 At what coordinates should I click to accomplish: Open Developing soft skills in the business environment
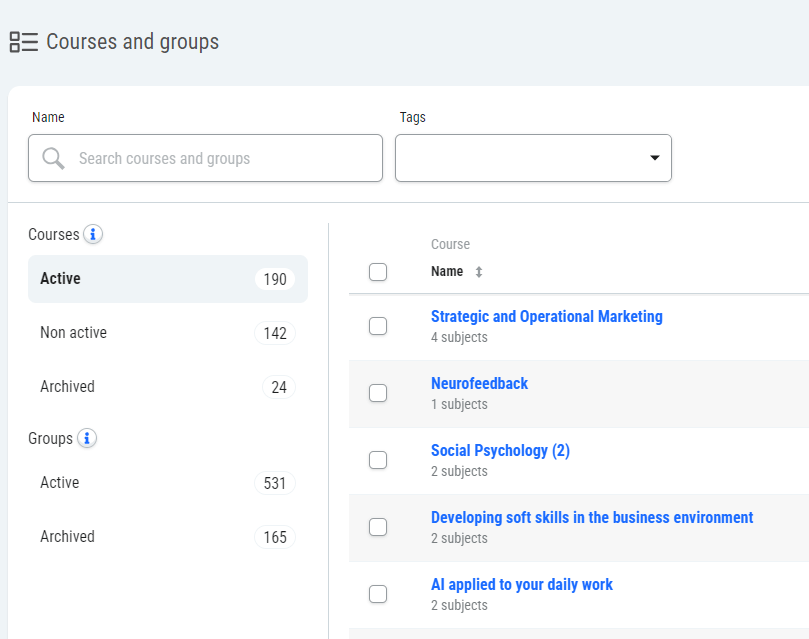[x=592, y=518]
